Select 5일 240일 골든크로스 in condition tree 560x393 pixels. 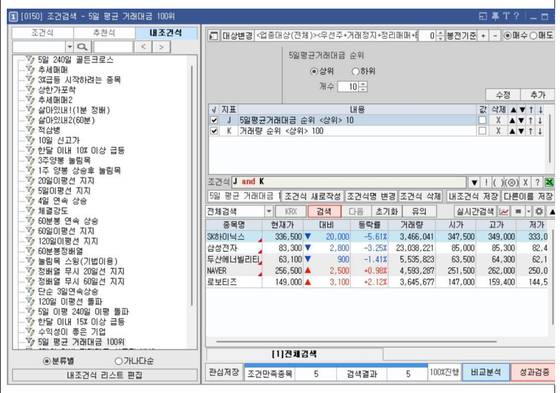pyautogui.click(x=75, y=60)
